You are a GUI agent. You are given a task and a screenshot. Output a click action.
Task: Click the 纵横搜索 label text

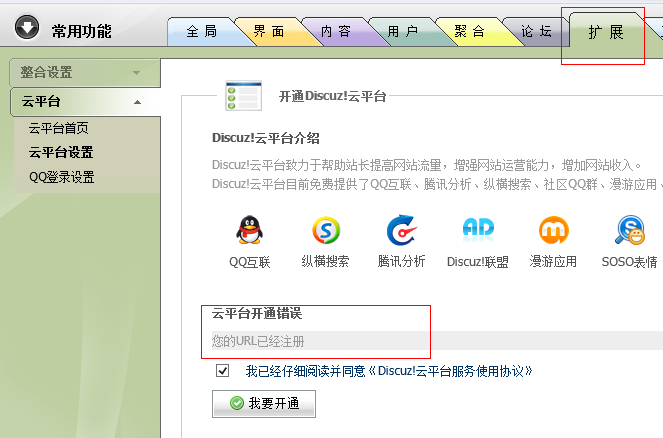click(x=325, y=261)
